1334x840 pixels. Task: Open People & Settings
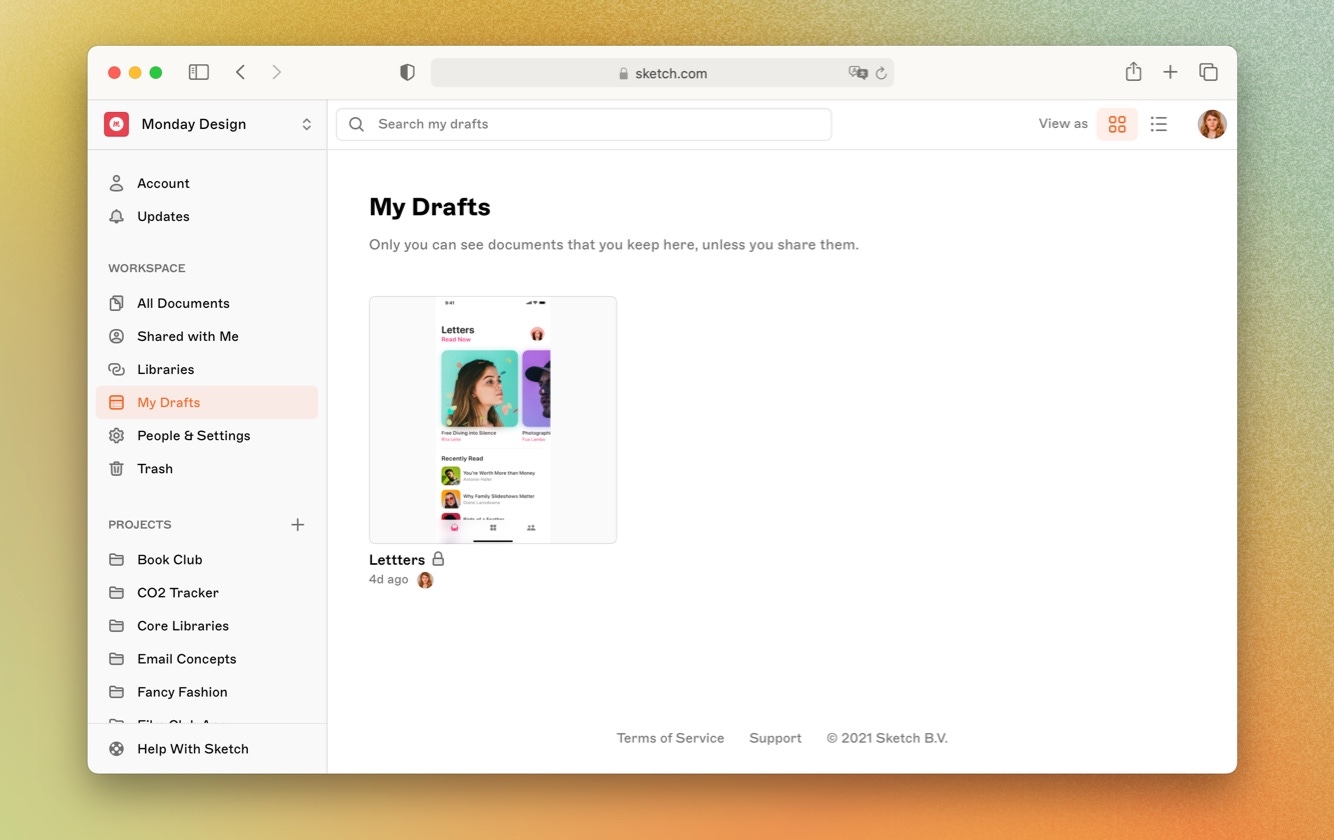click(x=207, y=435)
